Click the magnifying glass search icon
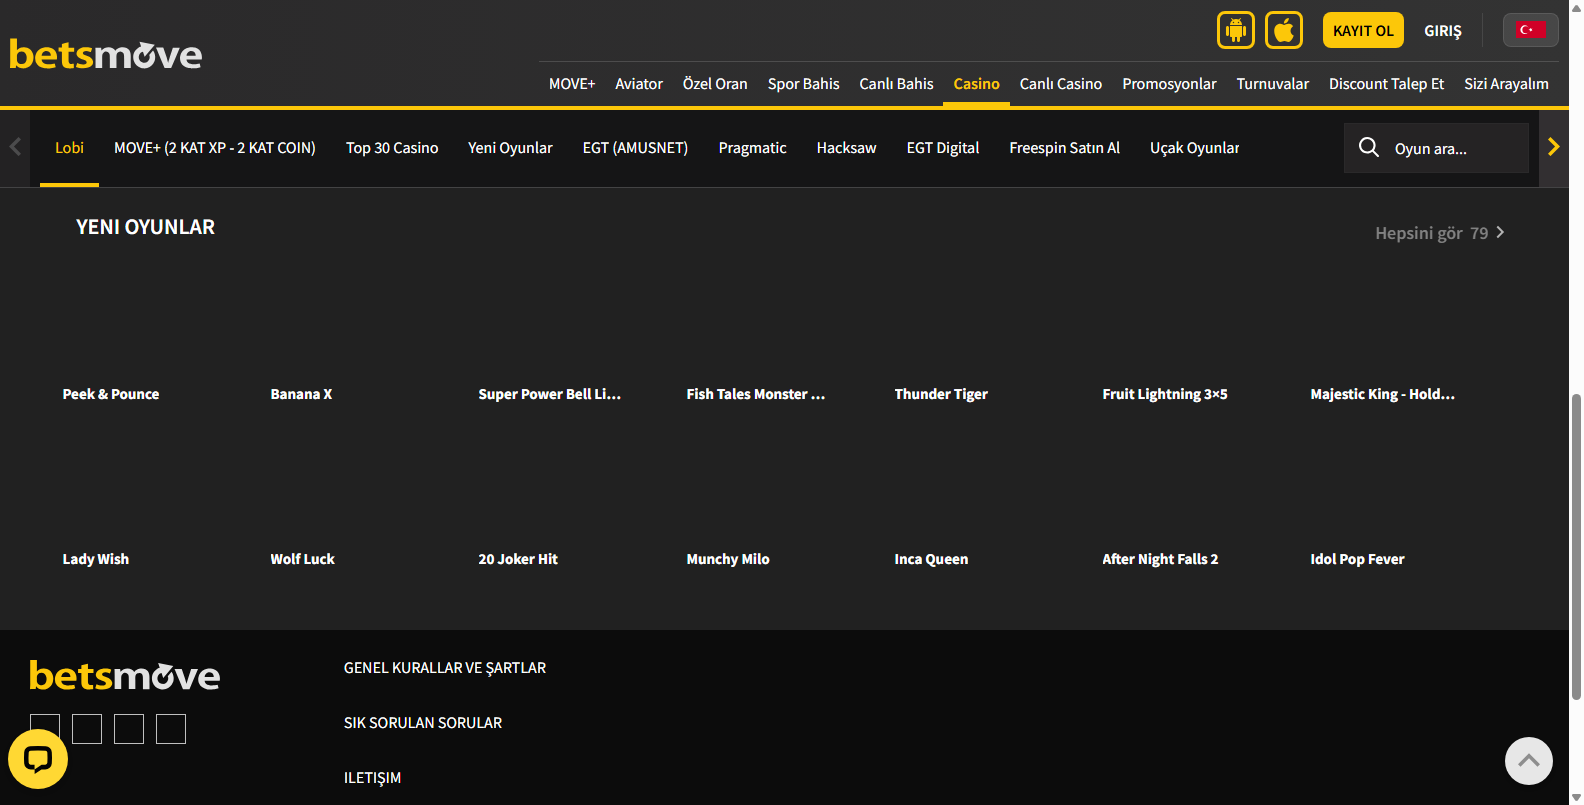The image size is (1584, 805). 1369,148
